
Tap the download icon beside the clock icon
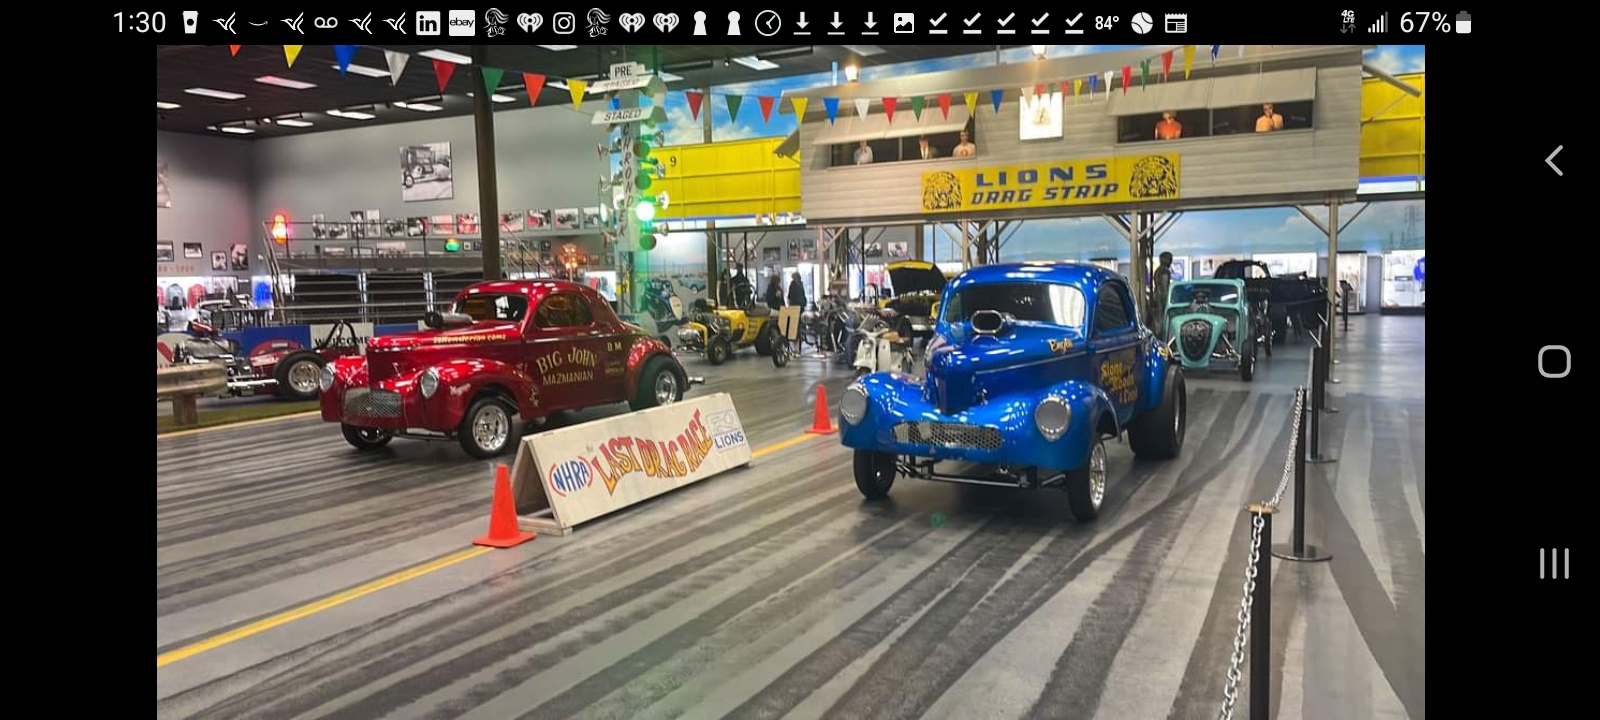802,23
